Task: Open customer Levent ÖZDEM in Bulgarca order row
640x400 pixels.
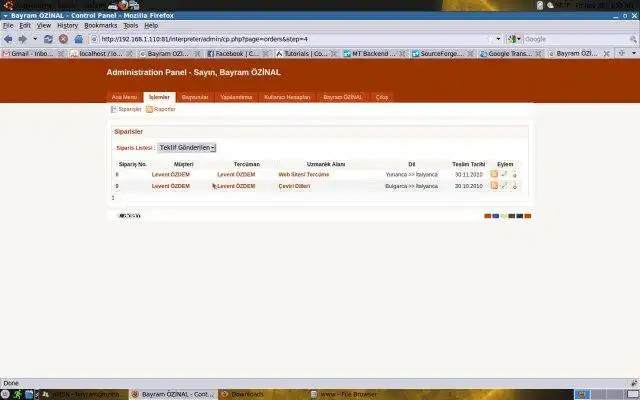Action: coord(171,186)
